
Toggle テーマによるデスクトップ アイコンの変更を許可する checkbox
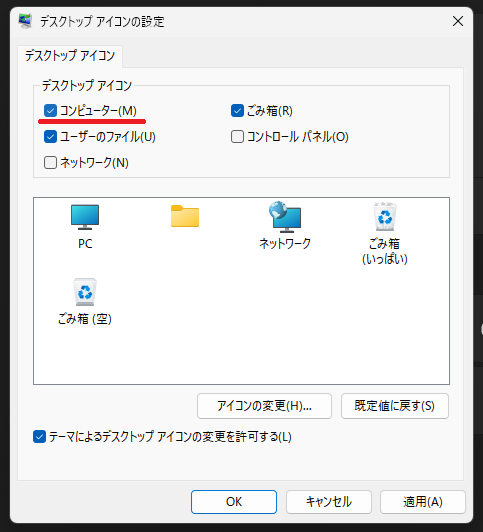coord(39,437)
